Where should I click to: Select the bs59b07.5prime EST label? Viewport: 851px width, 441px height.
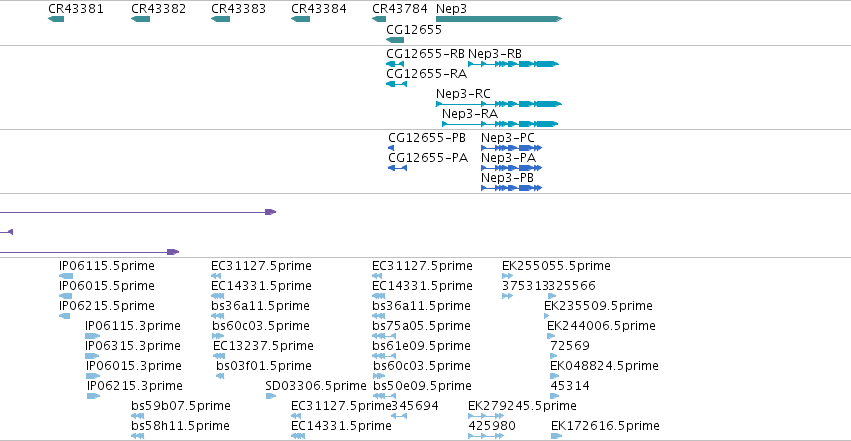pos(181,406)
